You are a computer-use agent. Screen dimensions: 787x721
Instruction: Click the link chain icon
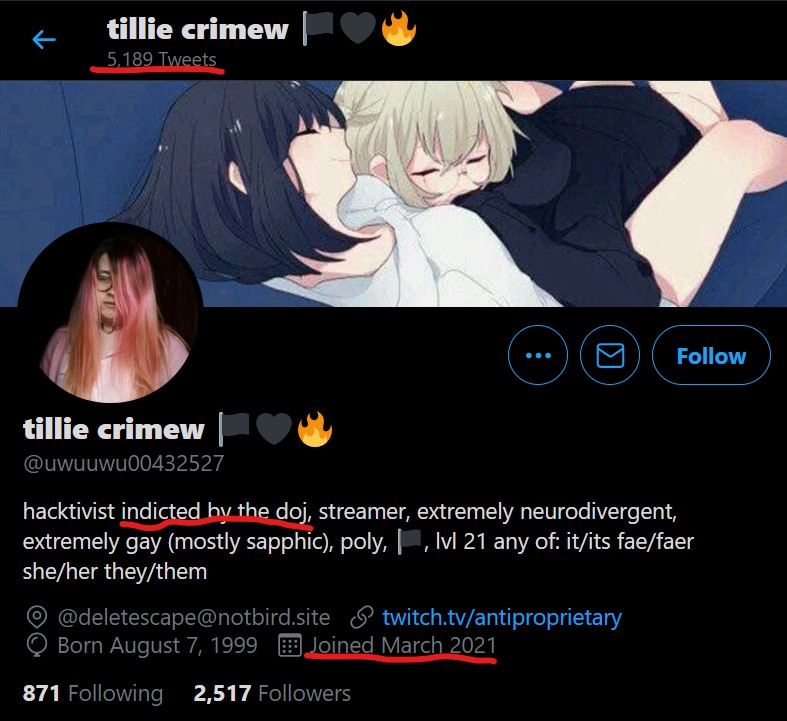tap(362, 617)
